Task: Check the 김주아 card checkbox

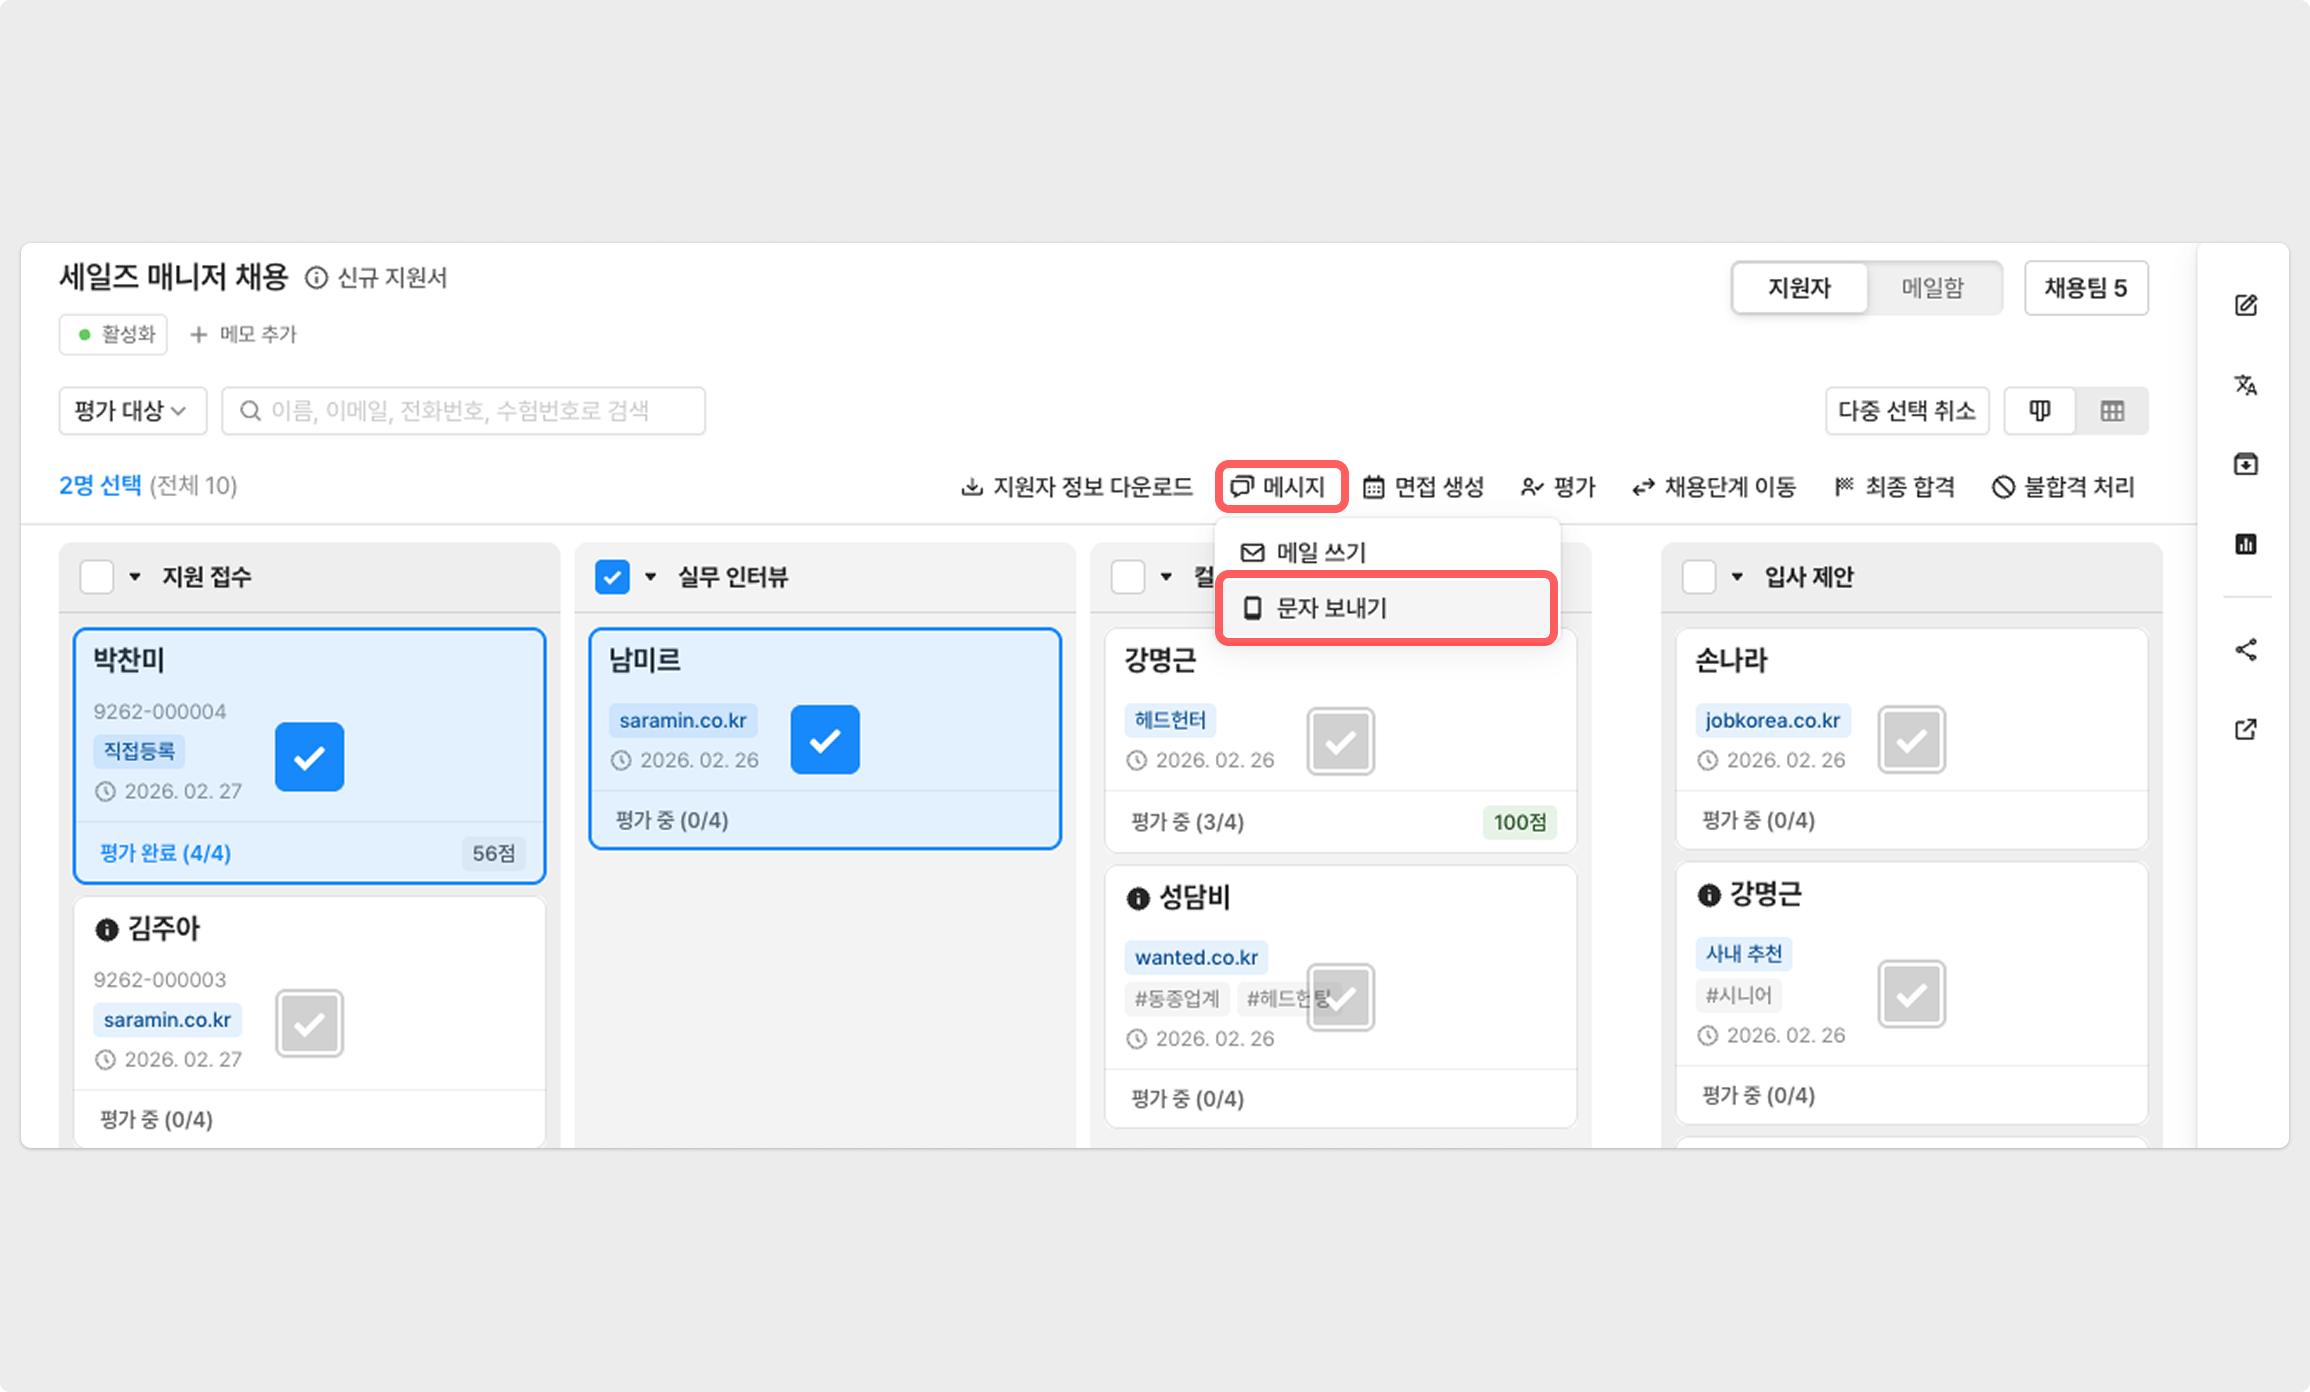Action: pos(310,1023)
